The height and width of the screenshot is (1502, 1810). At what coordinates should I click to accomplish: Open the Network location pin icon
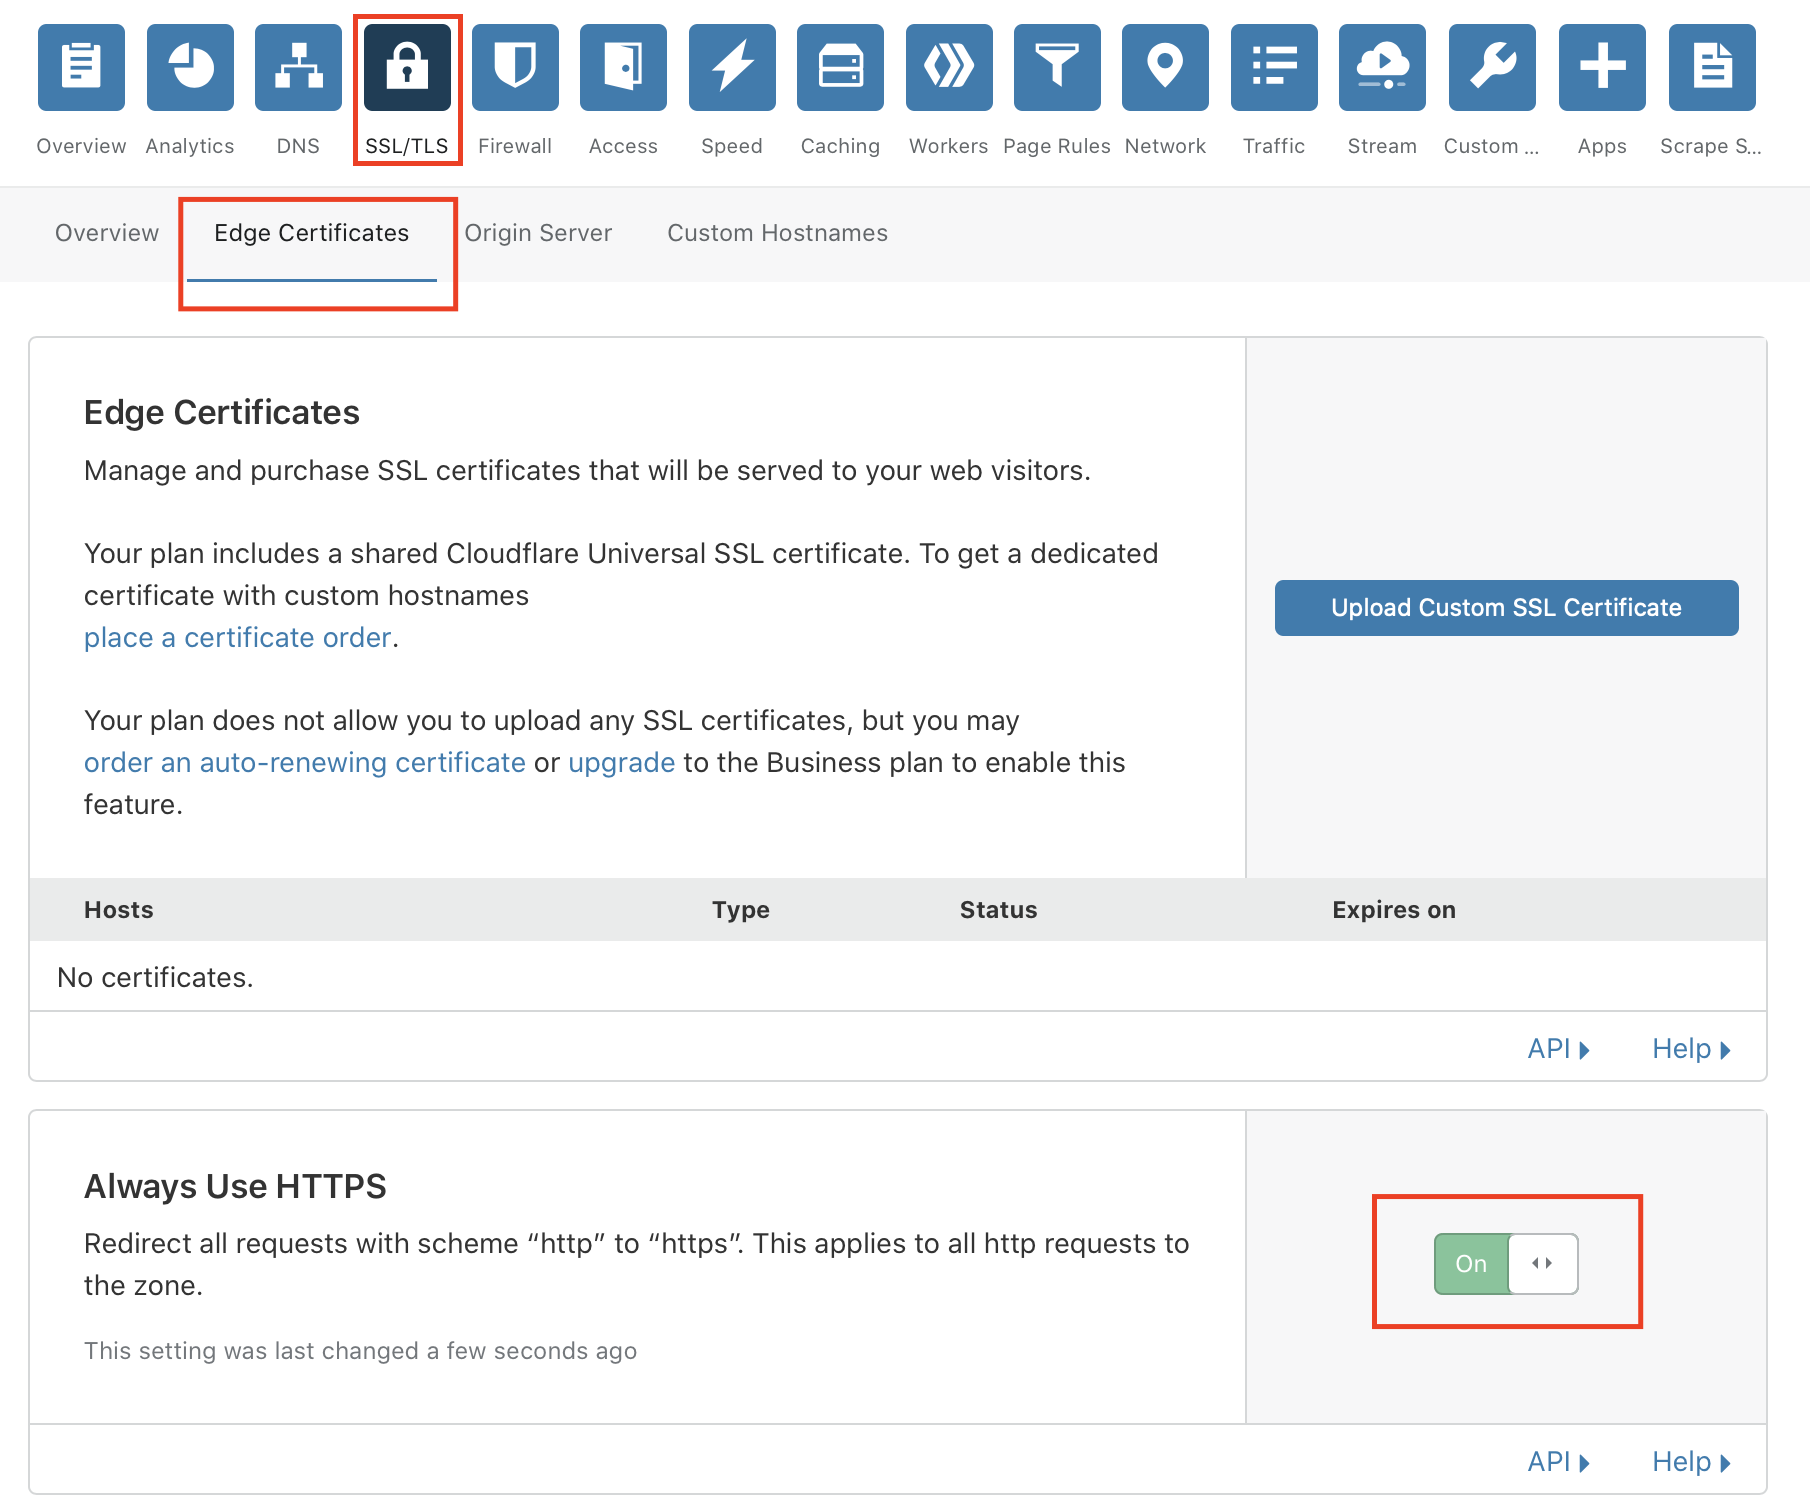(1165, 67)
